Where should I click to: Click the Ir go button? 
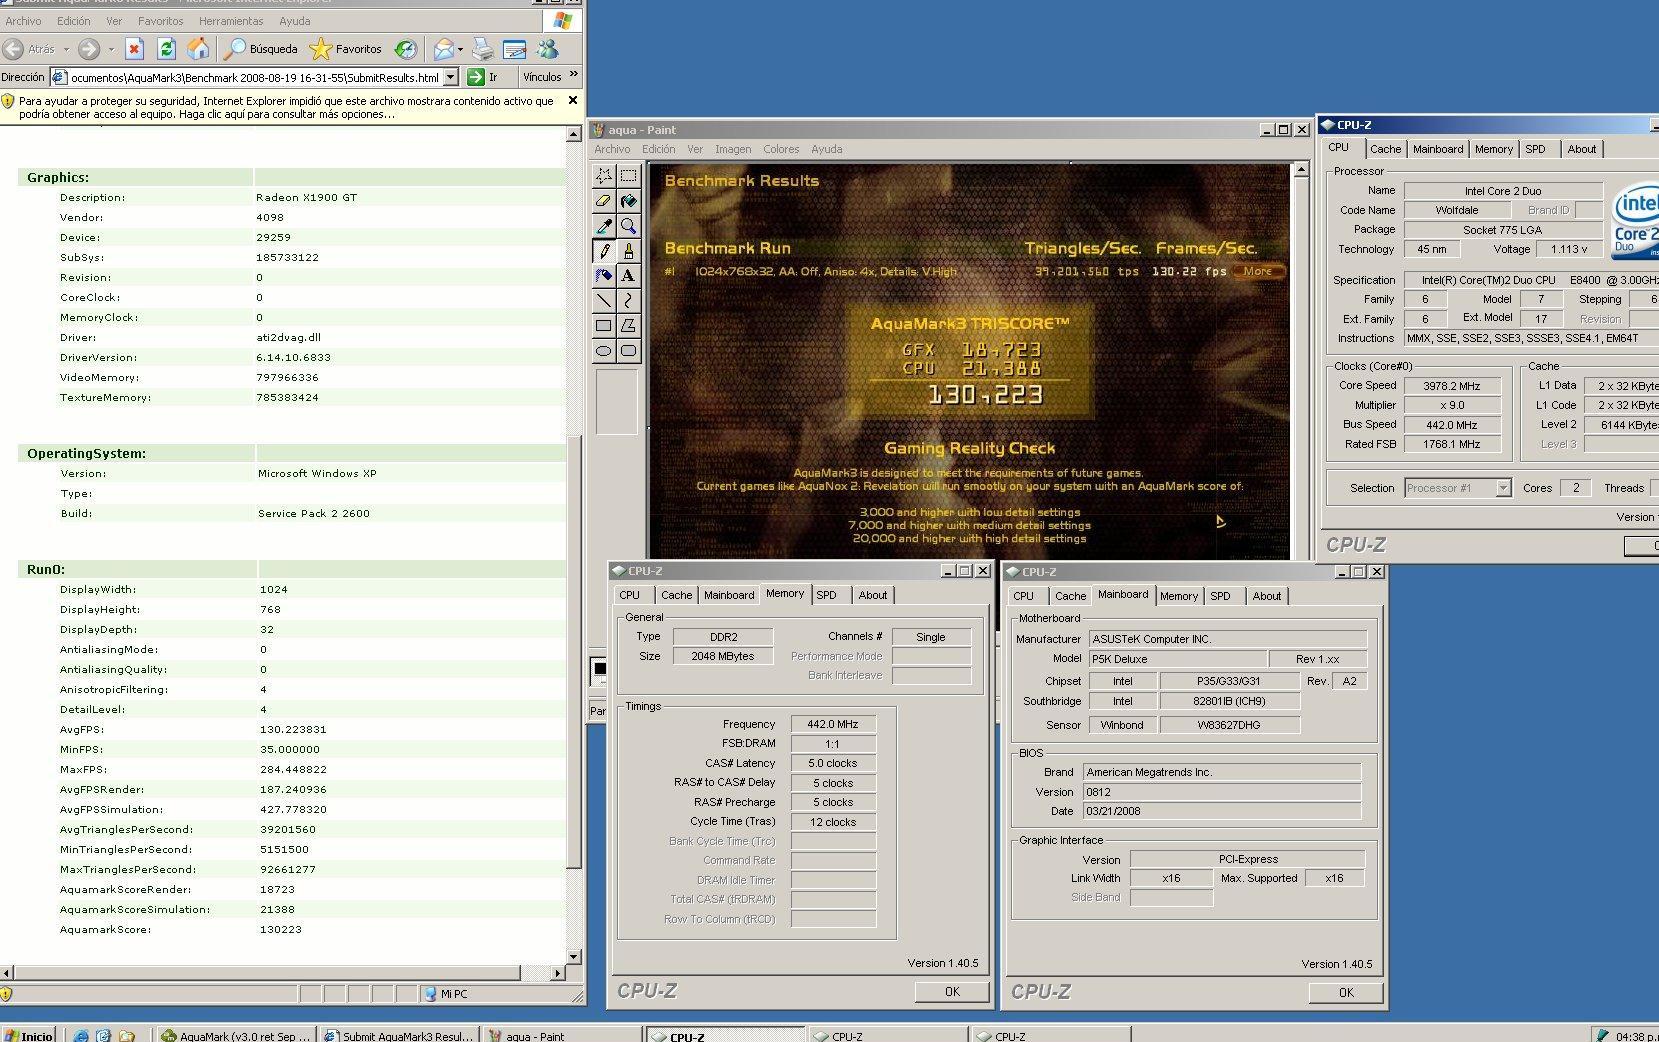(x=483, y=77)
